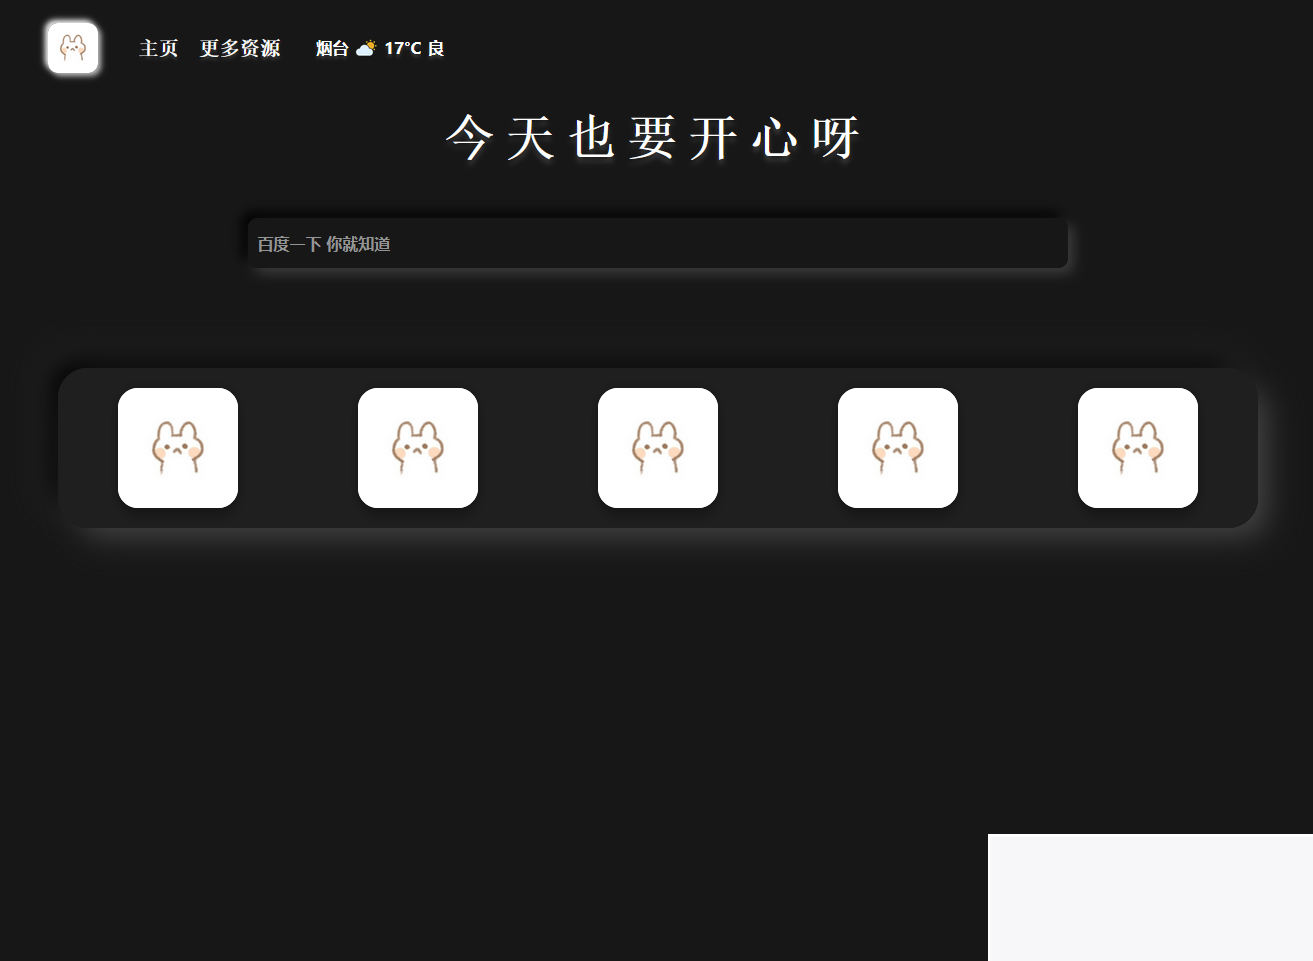Click the dark shortcut tray panel
Image resolution: width=1313 pixels, height=961 pixels.
click(x=300, y=447)
